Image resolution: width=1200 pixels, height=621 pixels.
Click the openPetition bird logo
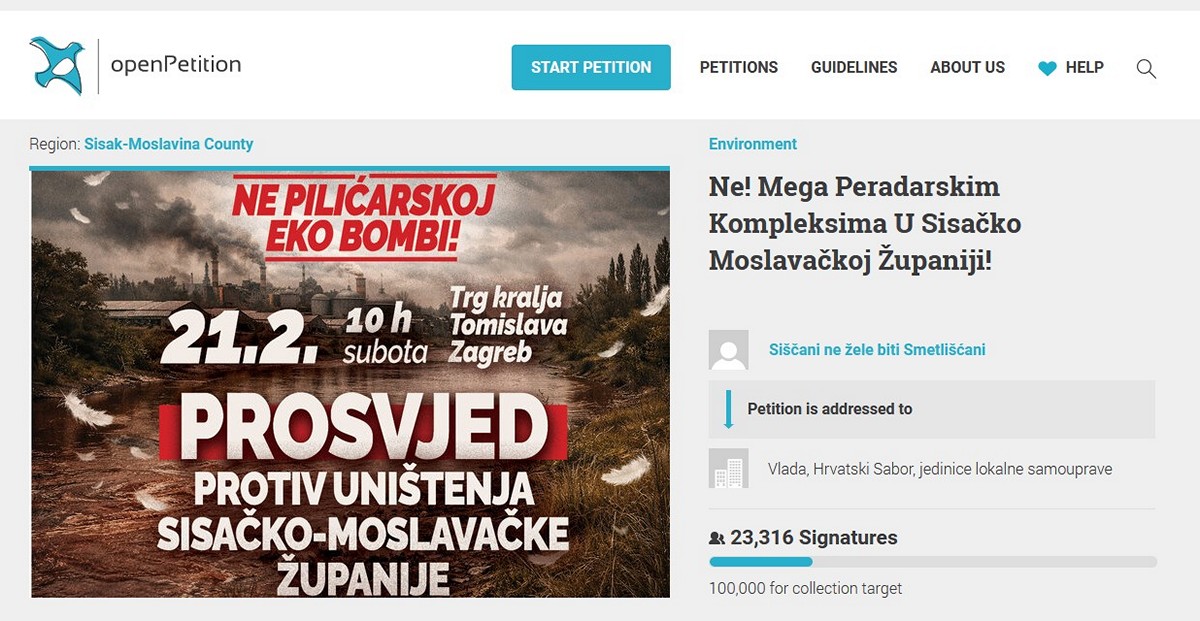click(57, 66)
